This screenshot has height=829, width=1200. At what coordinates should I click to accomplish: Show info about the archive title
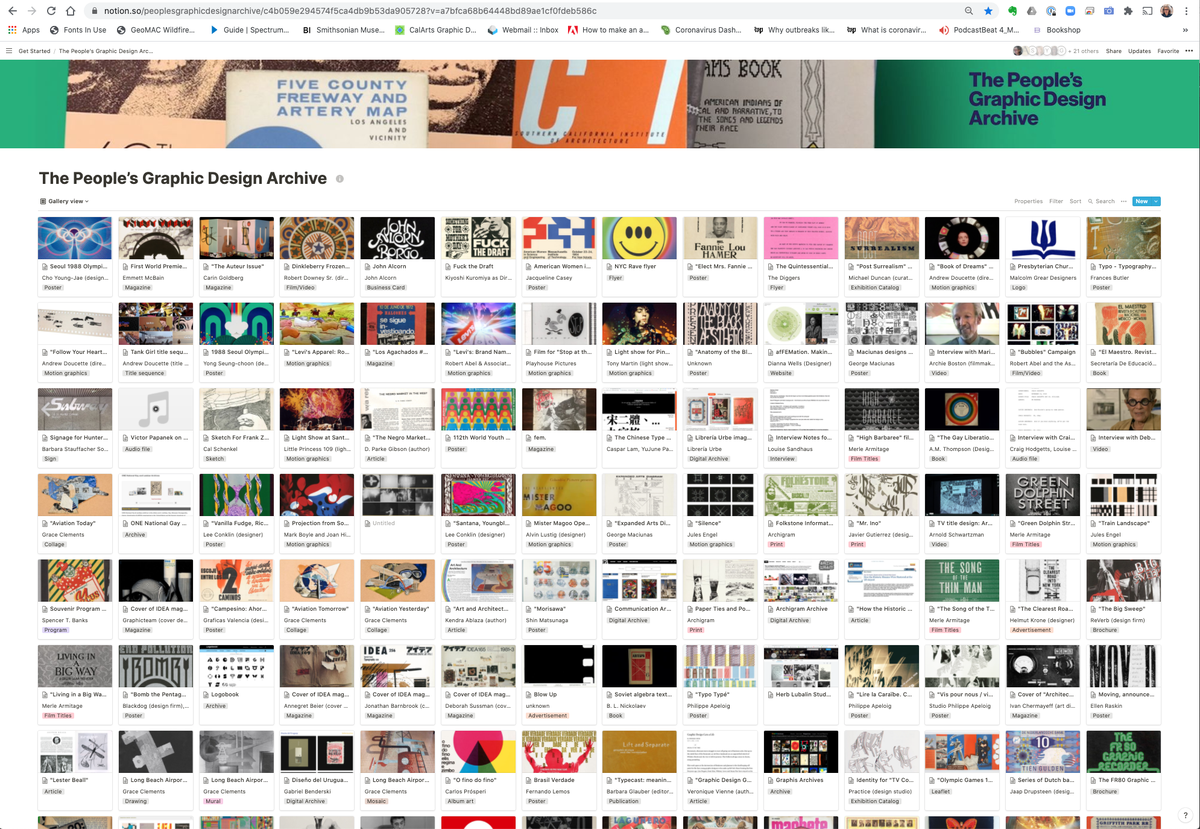[340, 179]
